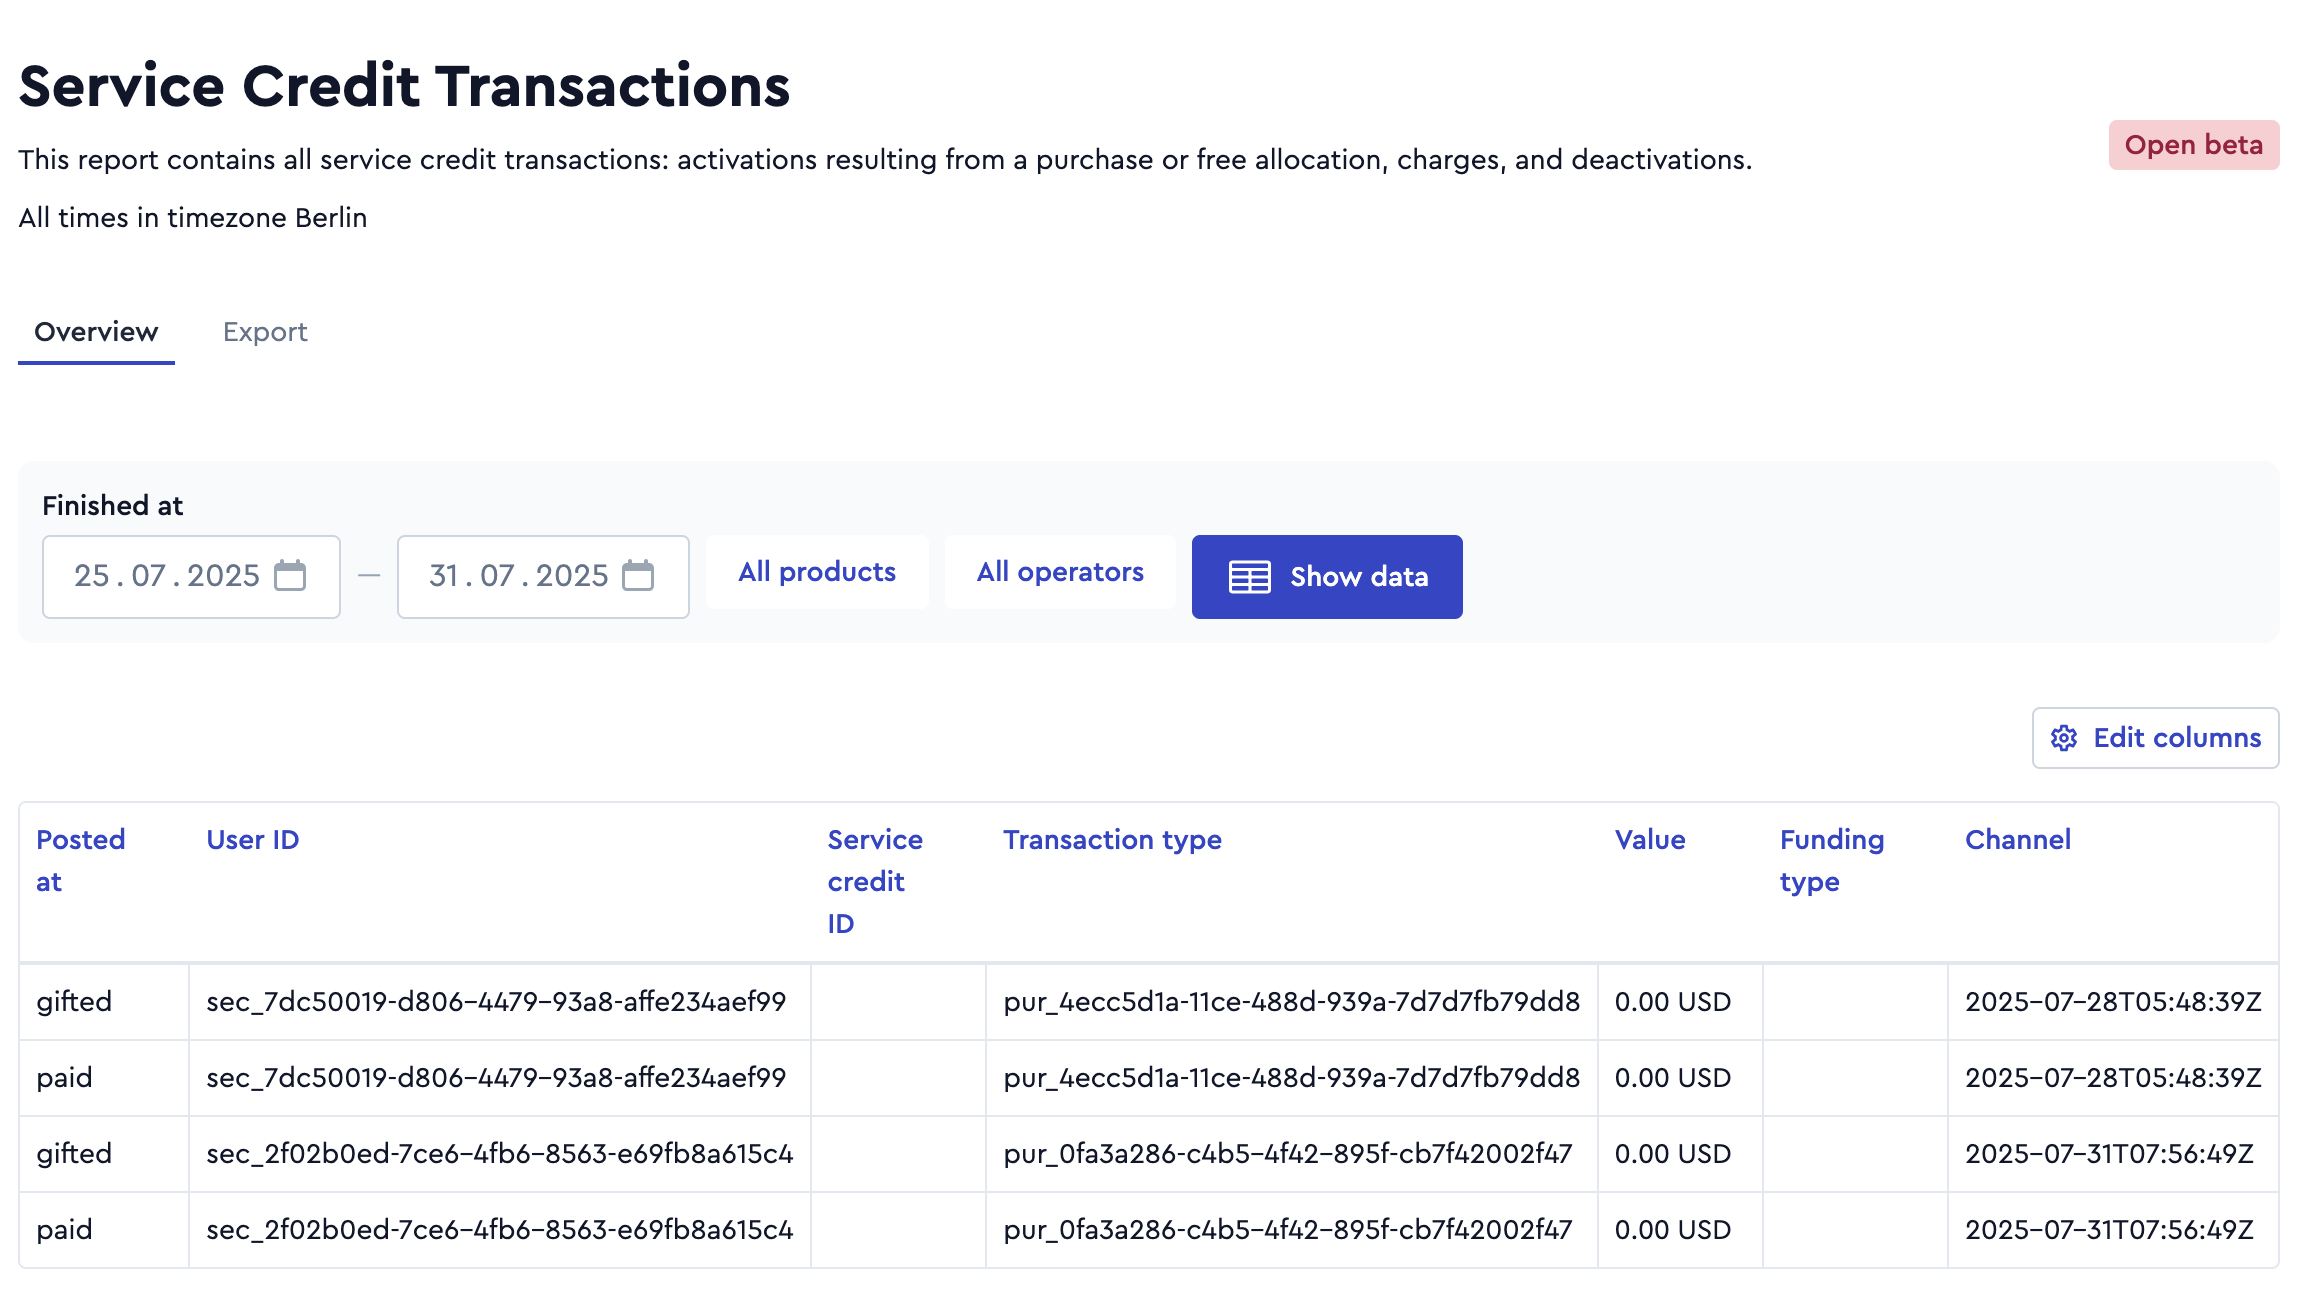Click table icon in Show data button
This screenshot has width=2312, height=1308.
(1250, 577)
